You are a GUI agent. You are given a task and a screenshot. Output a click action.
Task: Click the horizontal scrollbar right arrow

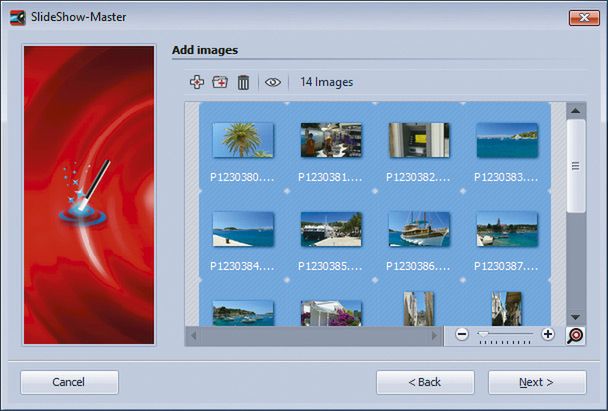(435, 335)
